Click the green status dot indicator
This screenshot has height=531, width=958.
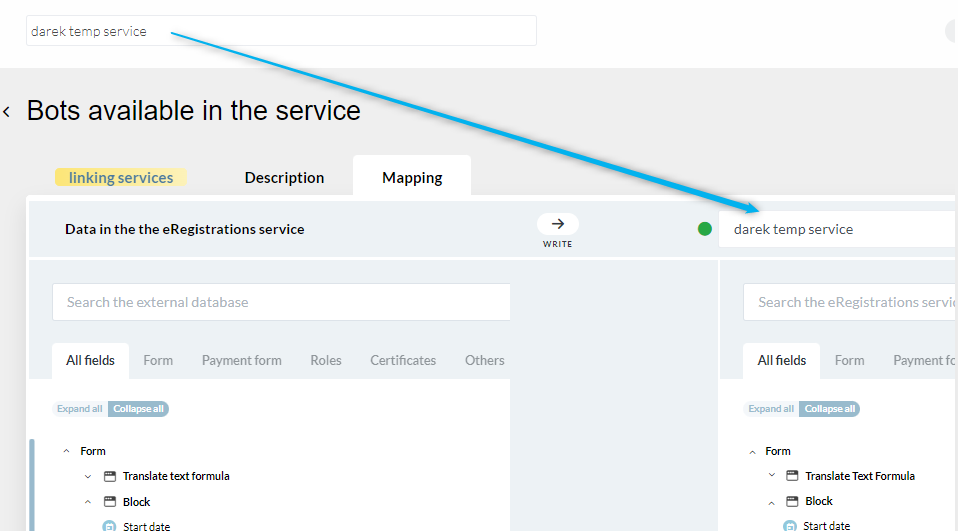[704, 229]
